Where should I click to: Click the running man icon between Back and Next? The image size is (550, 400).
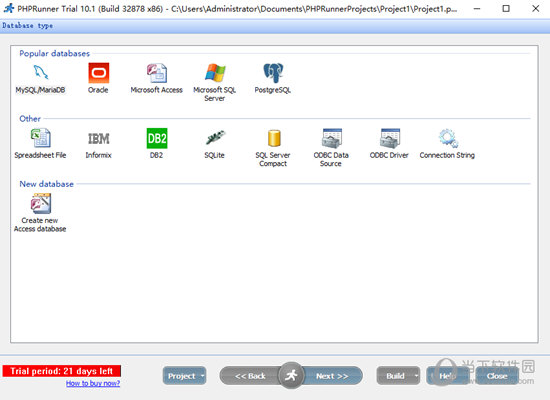point(291,376)
